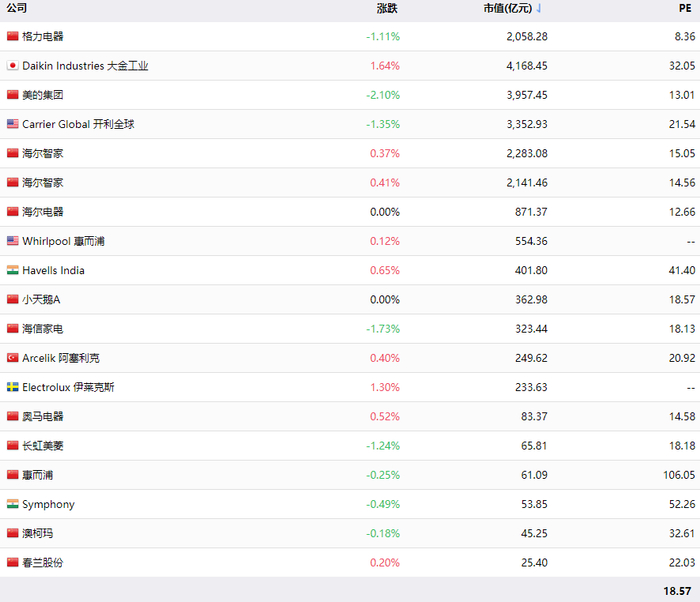The height and width of the screenshot is (602, 700).
Task: Click the sort arrow beside 市值(亿元) header
Action: tap(540, 8)
